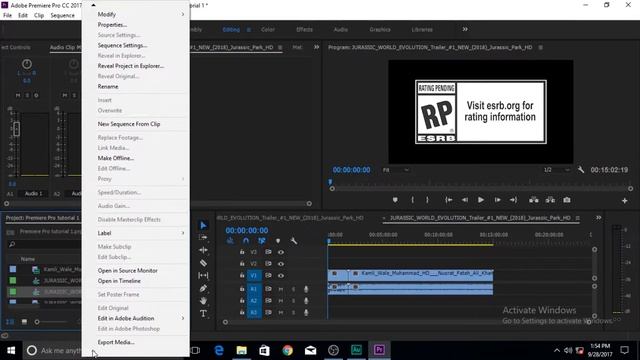Select the Track Select Forward tool

coord(203,237)
